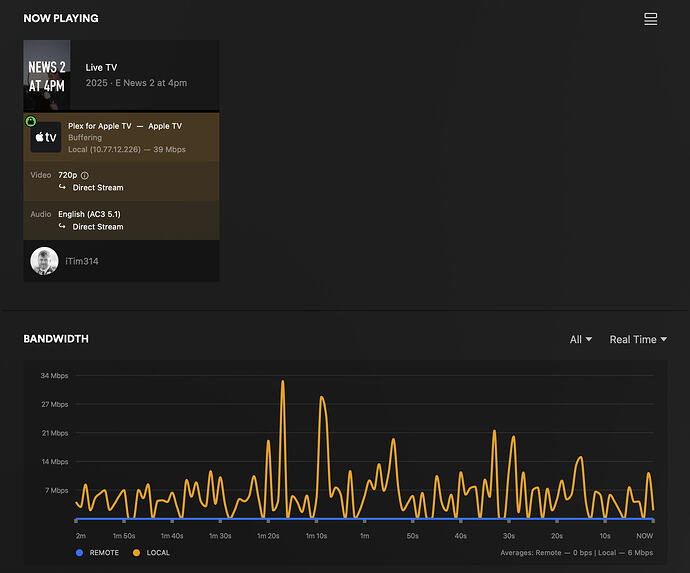The image size is (690, 573).
Task: Switch the Now Playing view layout icon
Action: tap(650, 19)
